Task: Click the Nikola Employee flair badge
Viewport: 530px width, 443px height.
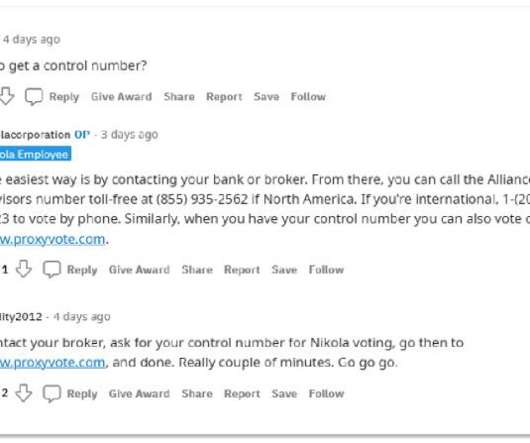Action: pyautogui.click(x=35, y=154)
